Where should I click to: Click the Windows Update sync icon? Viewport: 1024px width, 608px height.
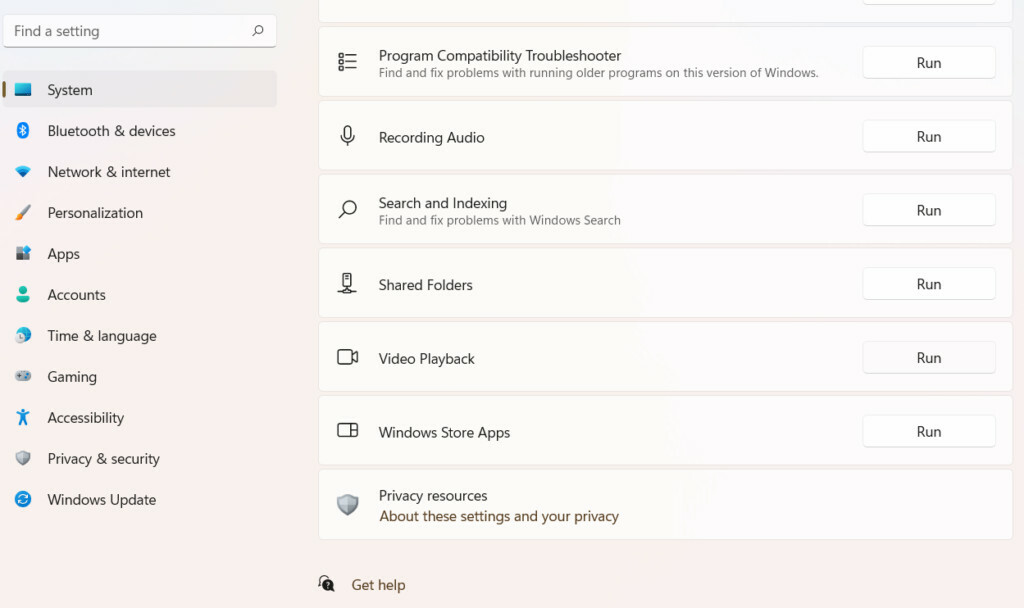[x=23, y=500]
